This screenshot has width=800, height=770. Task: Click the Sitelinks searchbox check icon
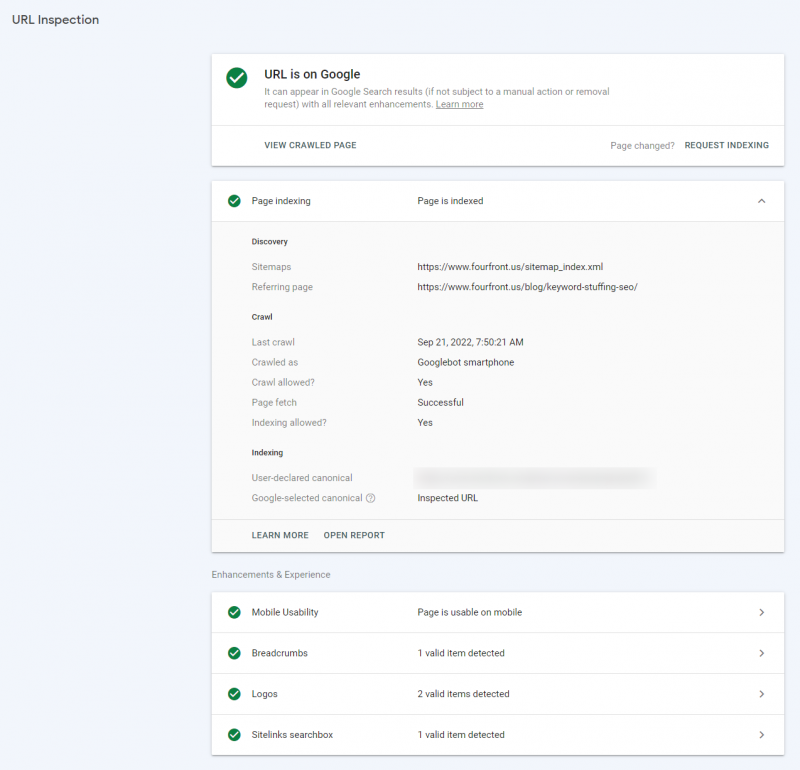(234, 735)
